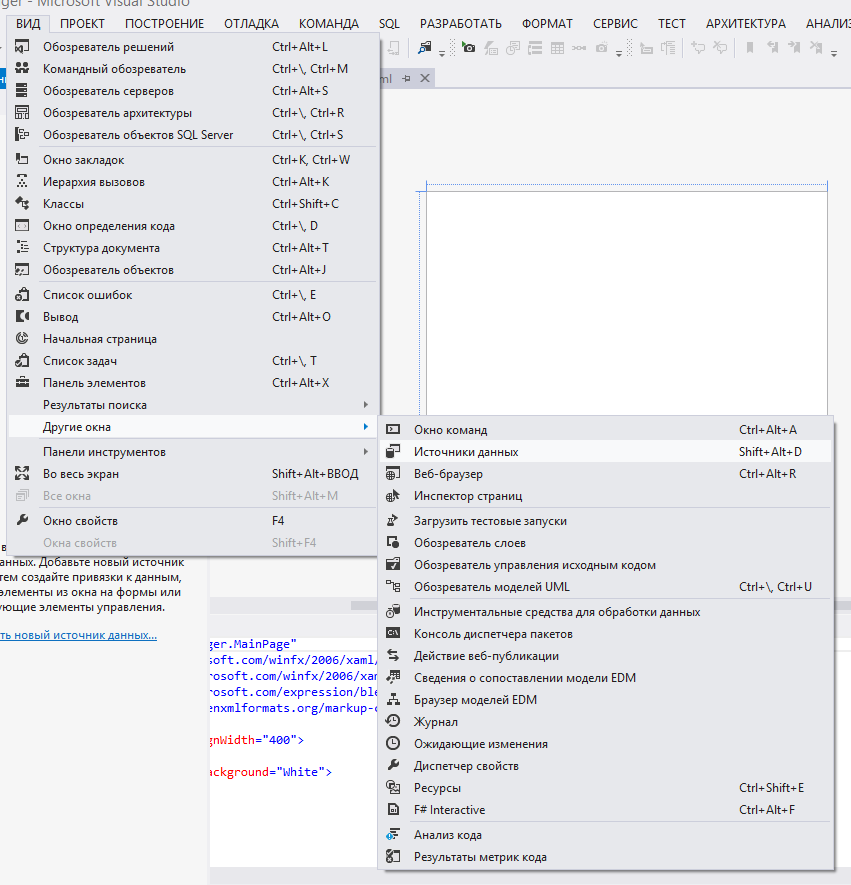
Task: Click the Ожидающие изменения clock icon
Action: tap(393, 743)
